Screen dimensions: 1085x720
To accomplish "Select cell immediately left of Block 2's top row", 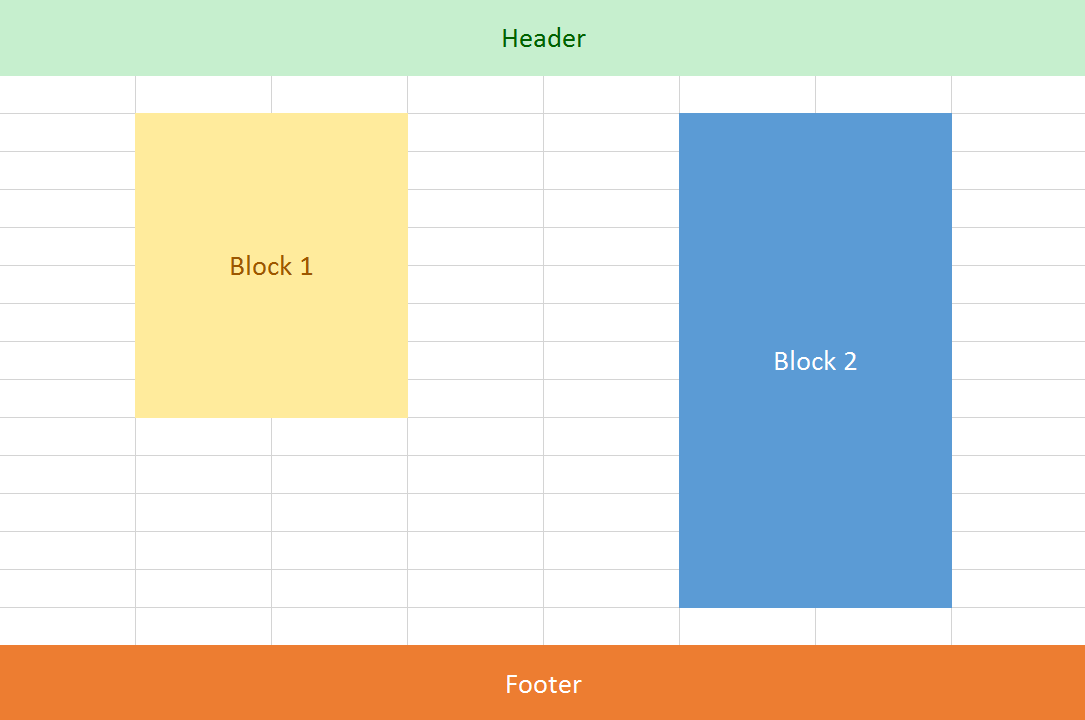I will (611, 132).
